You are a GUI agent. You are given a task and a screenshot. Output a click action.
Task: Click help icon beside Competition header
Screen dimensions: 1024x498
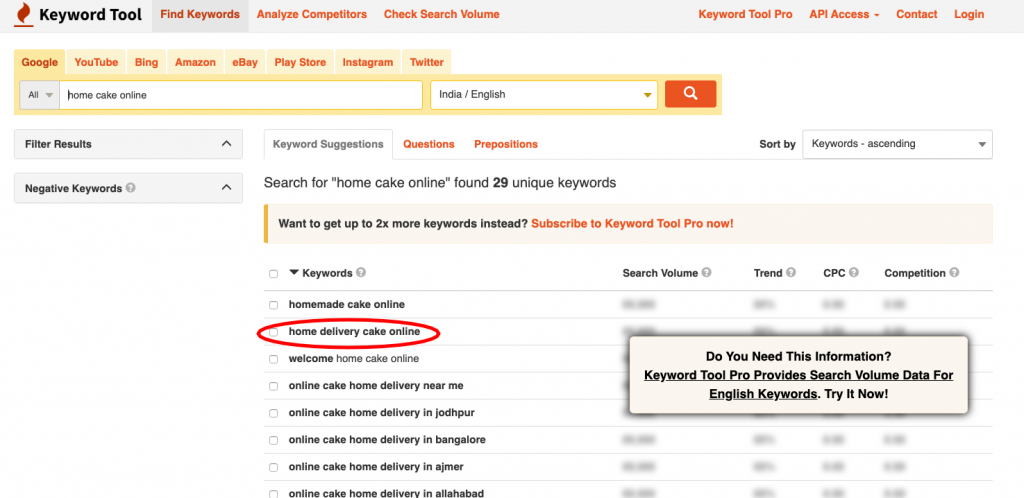pos(954,273)
